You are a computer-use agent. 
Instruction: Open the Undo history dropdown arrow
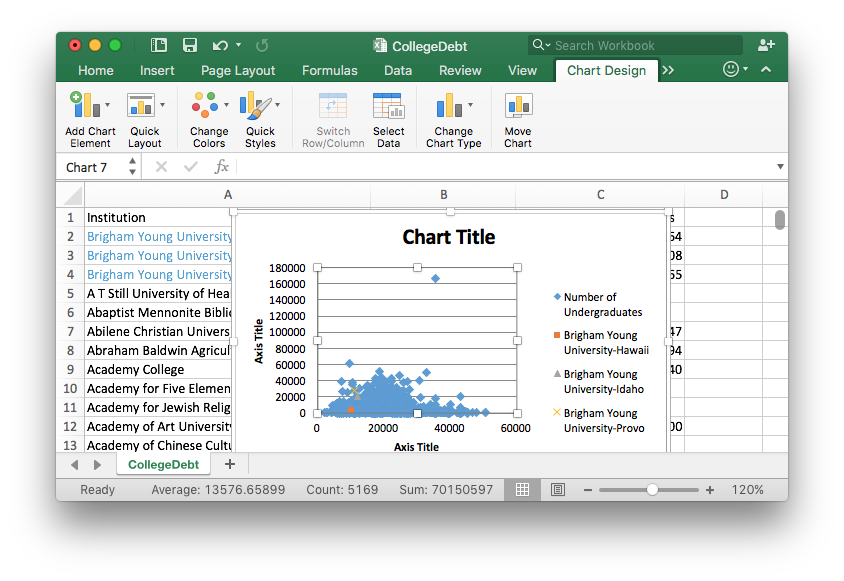coord(238,45)
